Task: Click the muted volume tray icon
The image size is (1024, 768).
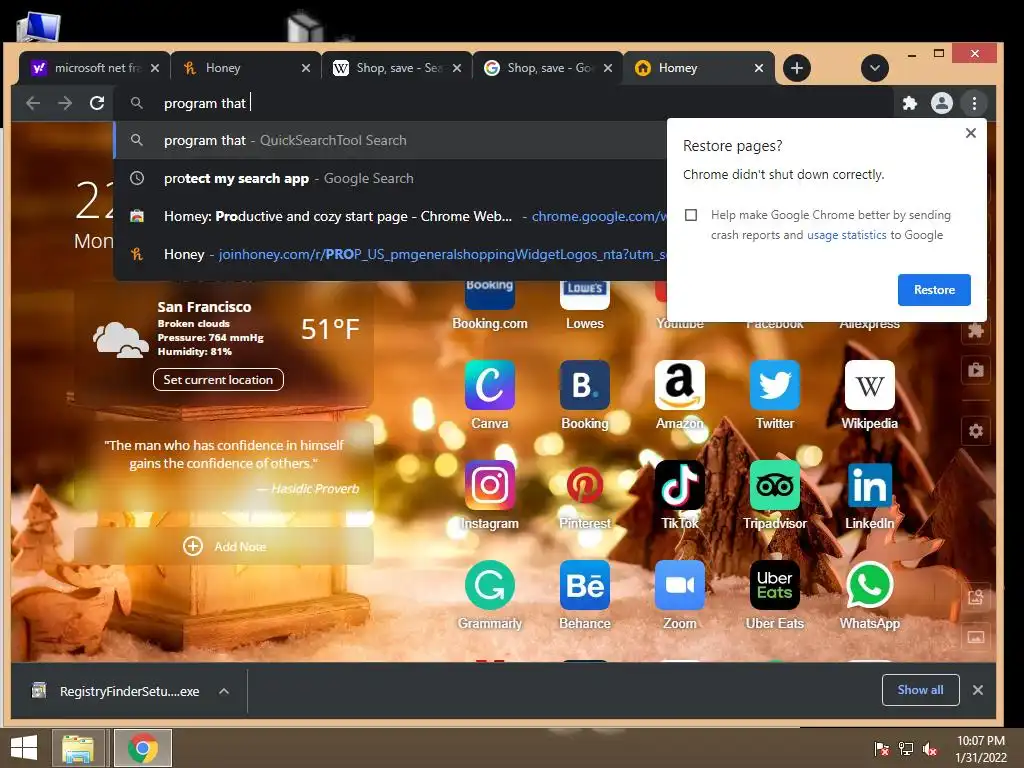Action: 930,748
